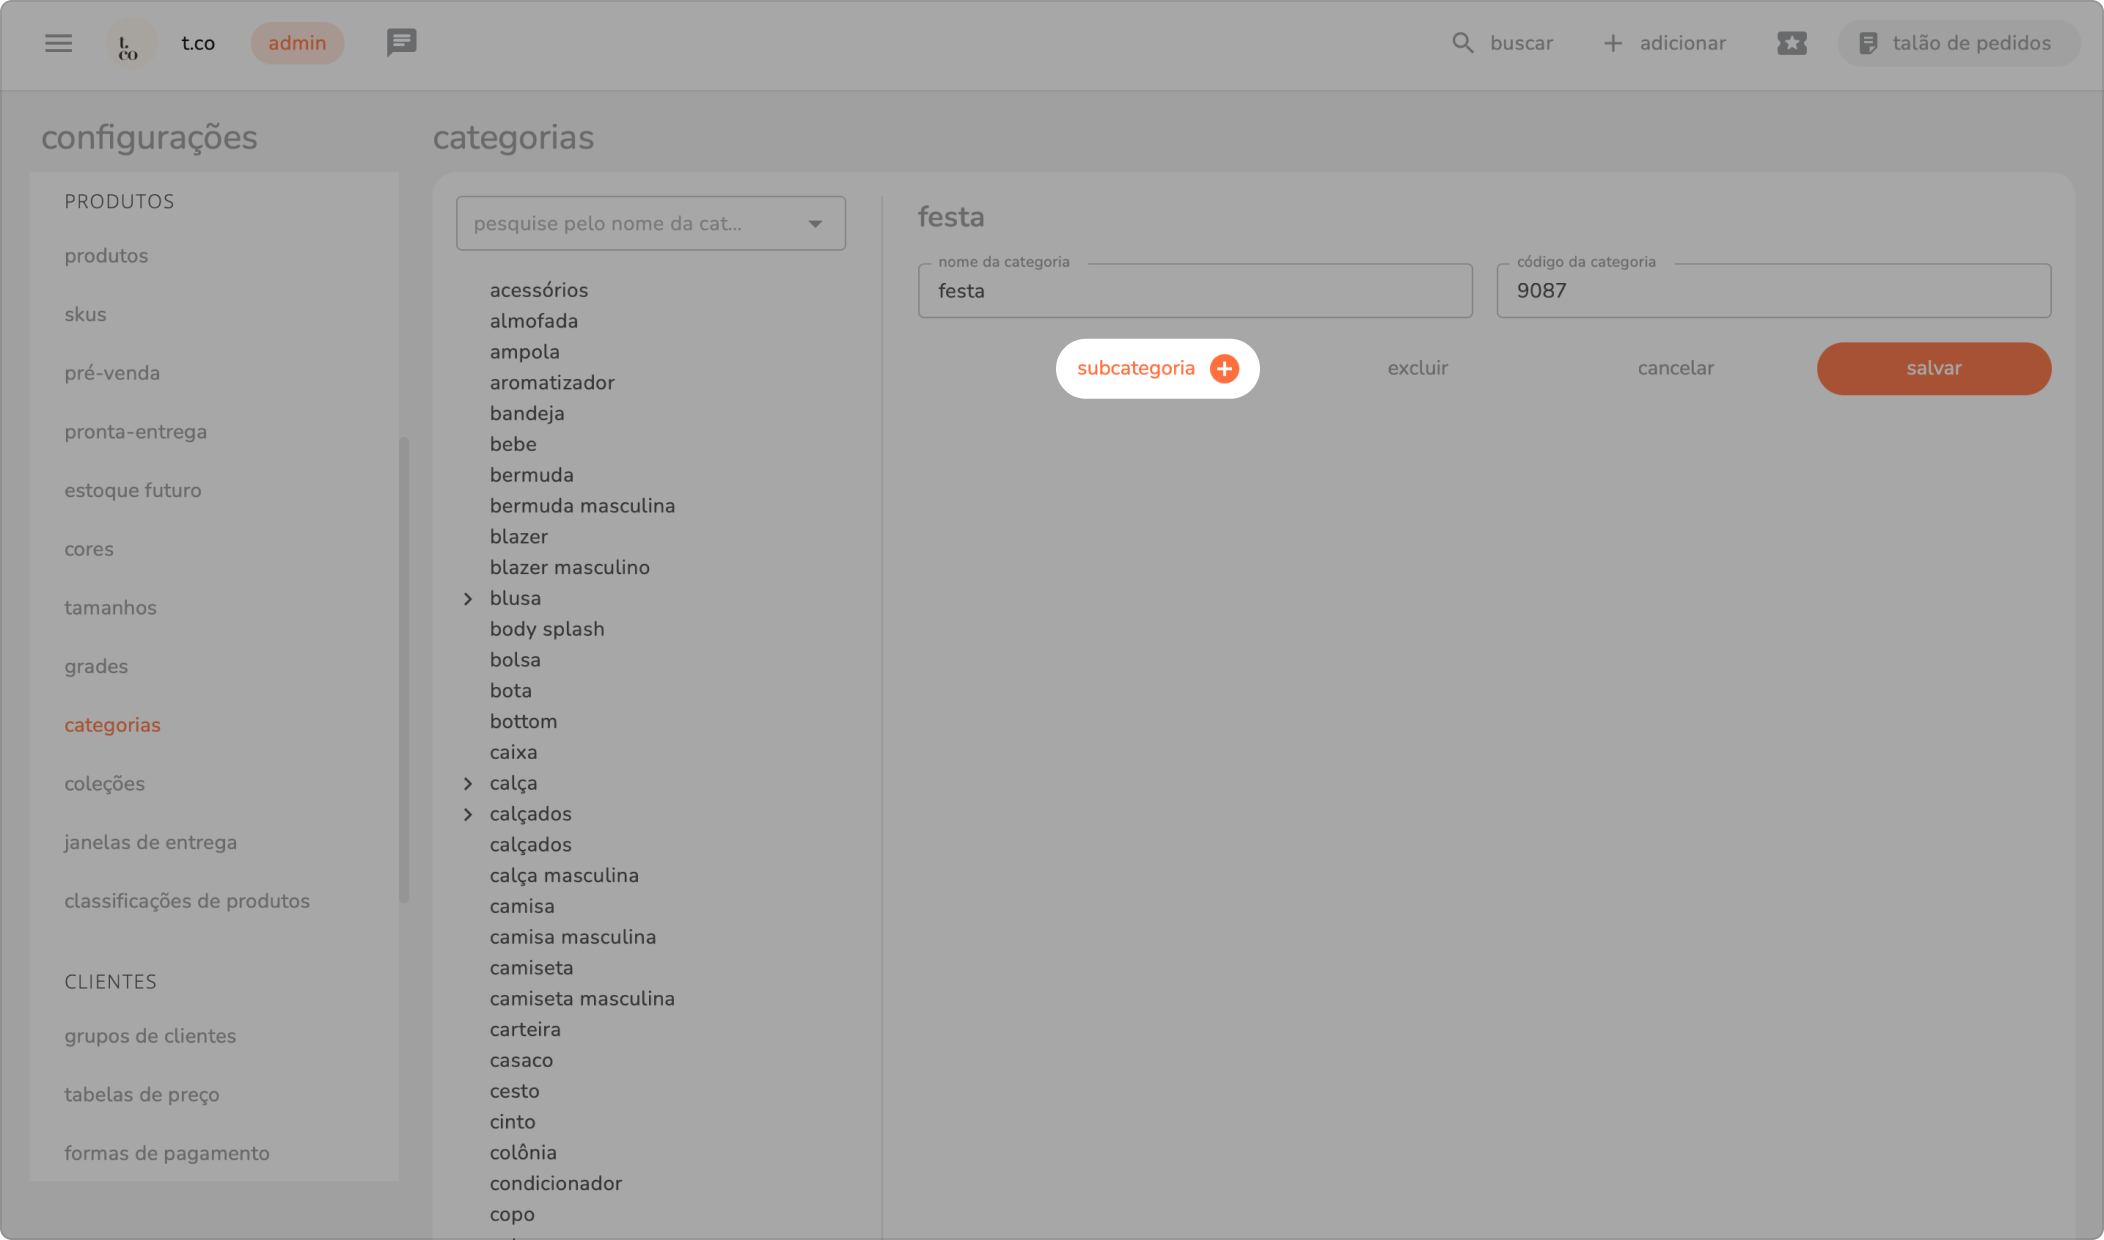
Task: Open the chat messages icon
Action: pyautogui.click(x=401, y=43)
